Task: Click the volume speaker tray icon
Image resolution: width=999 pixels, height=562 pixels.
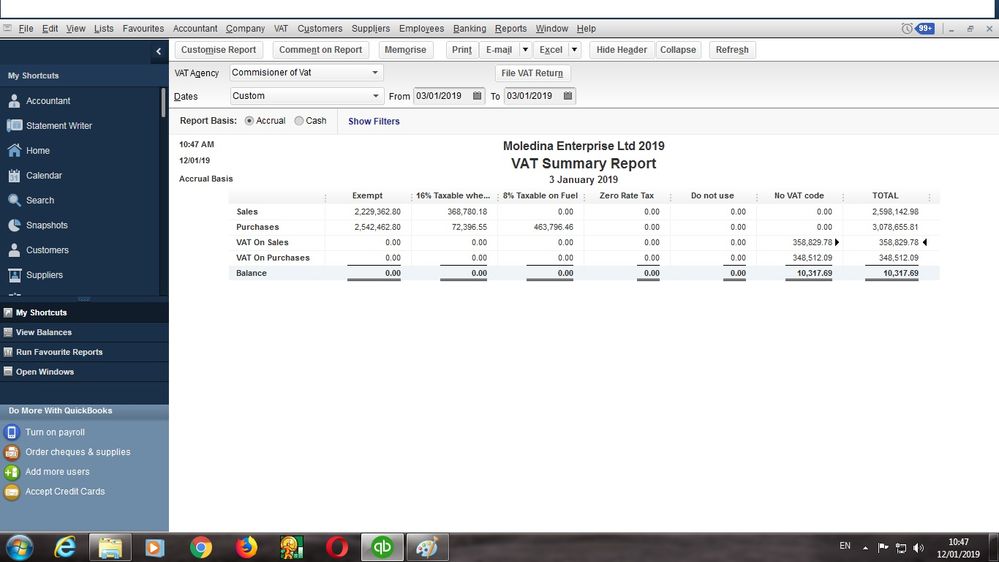Action: tap(918, 547)
